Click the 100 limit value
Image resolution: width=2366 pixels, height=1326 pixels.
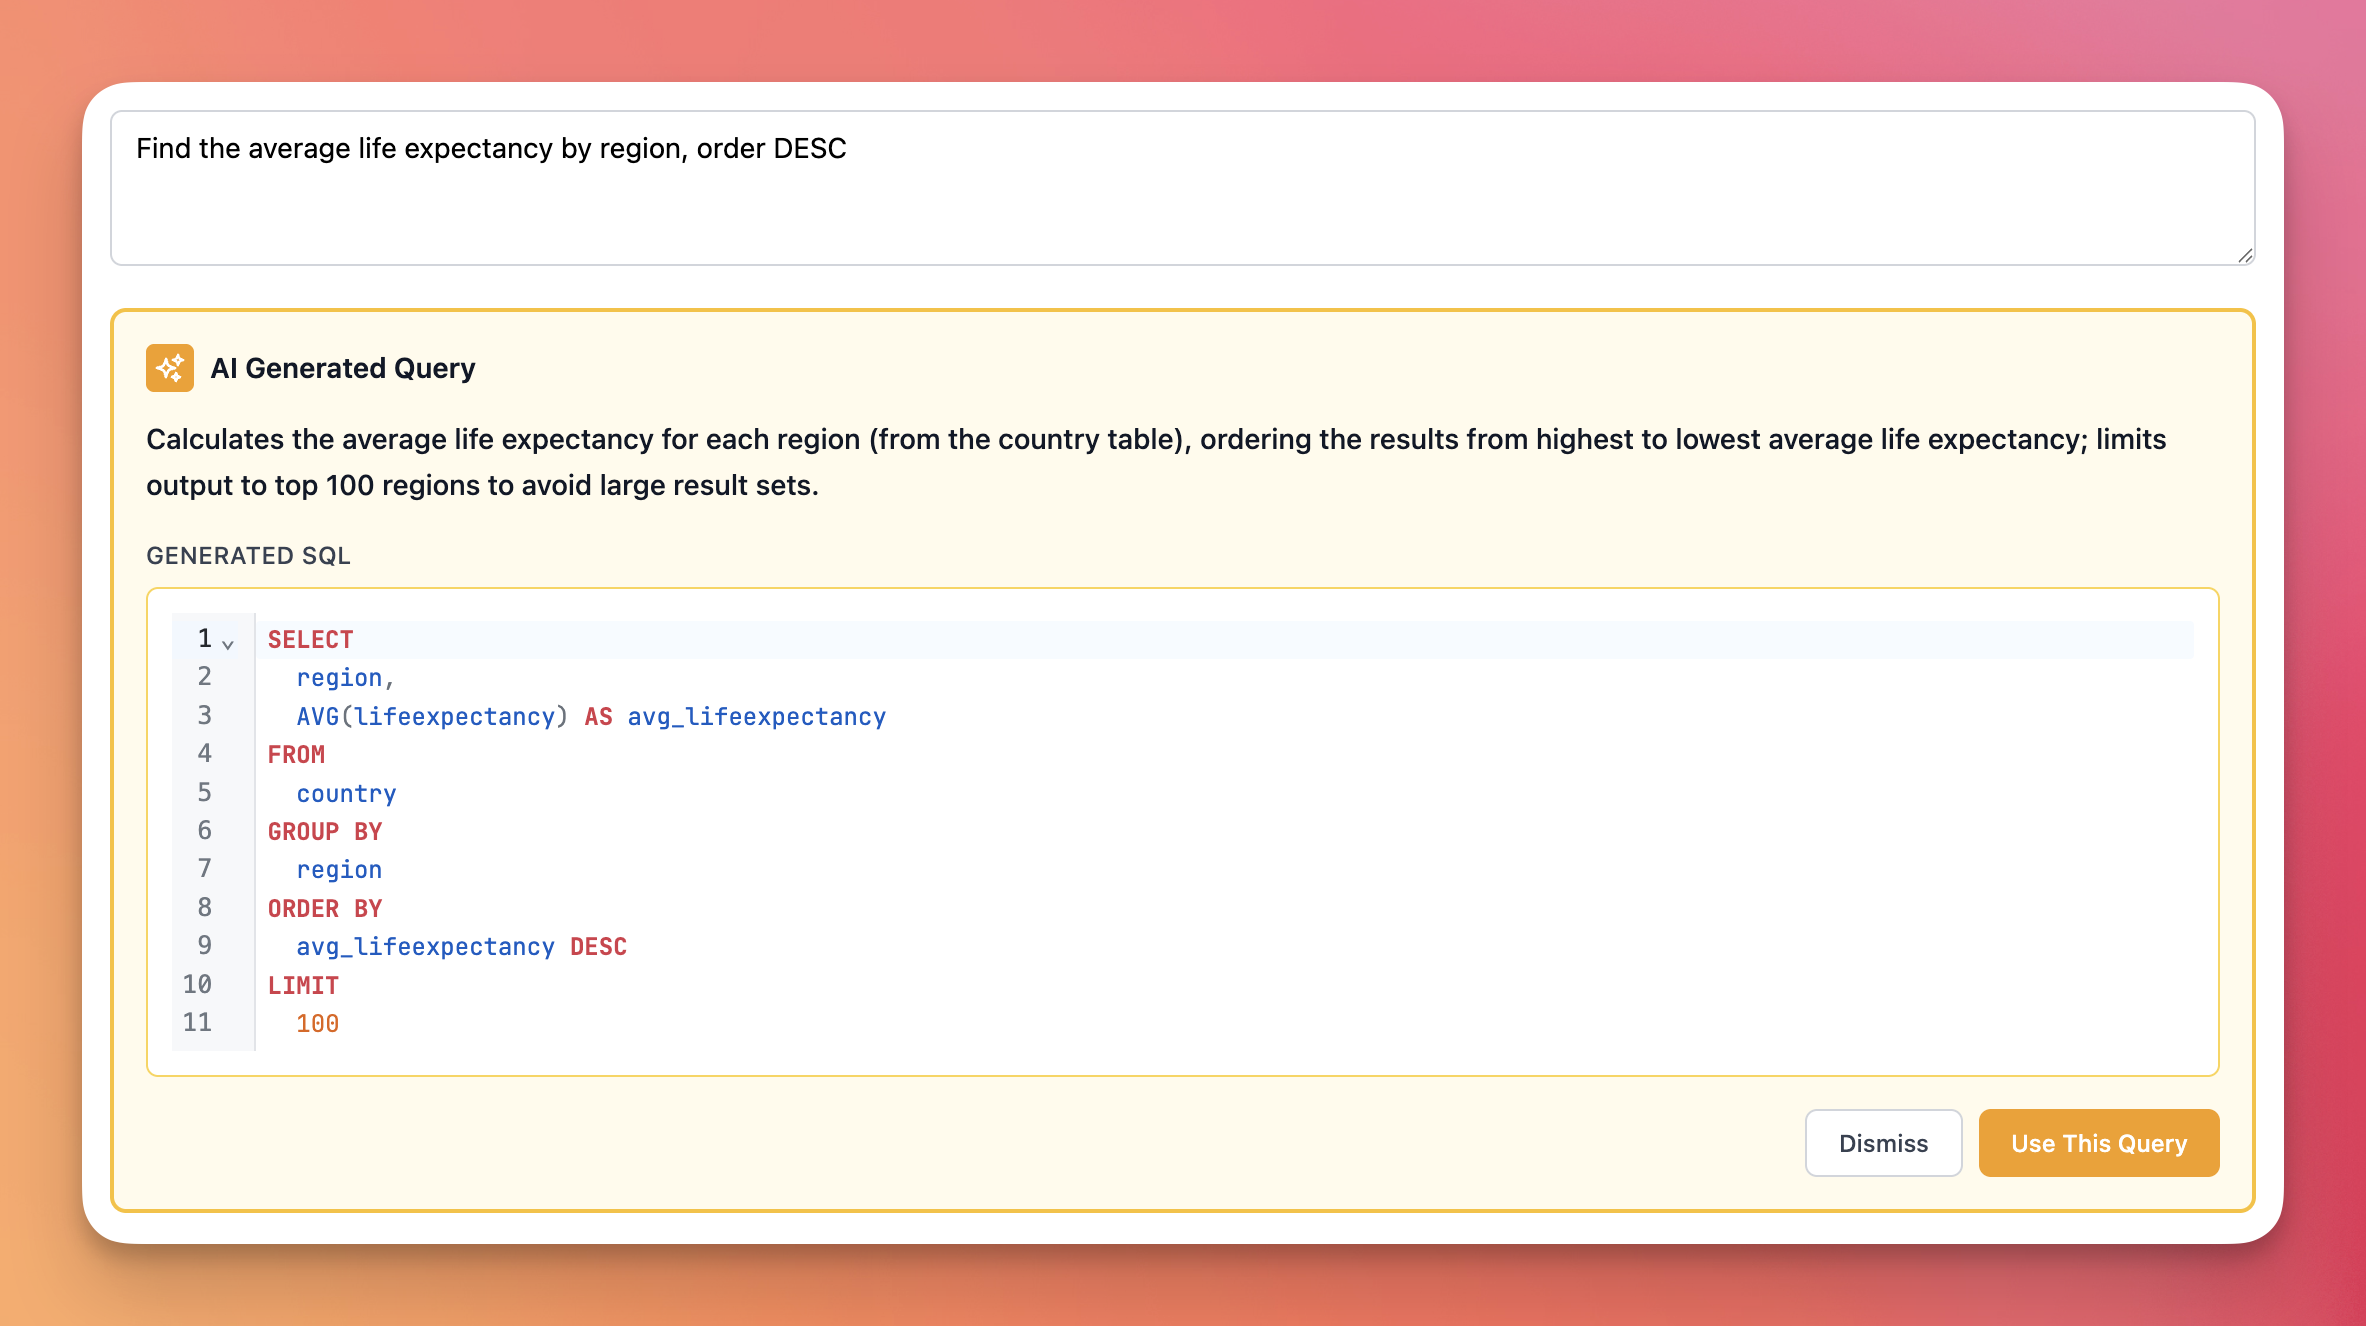click(x=317, y=1024)
